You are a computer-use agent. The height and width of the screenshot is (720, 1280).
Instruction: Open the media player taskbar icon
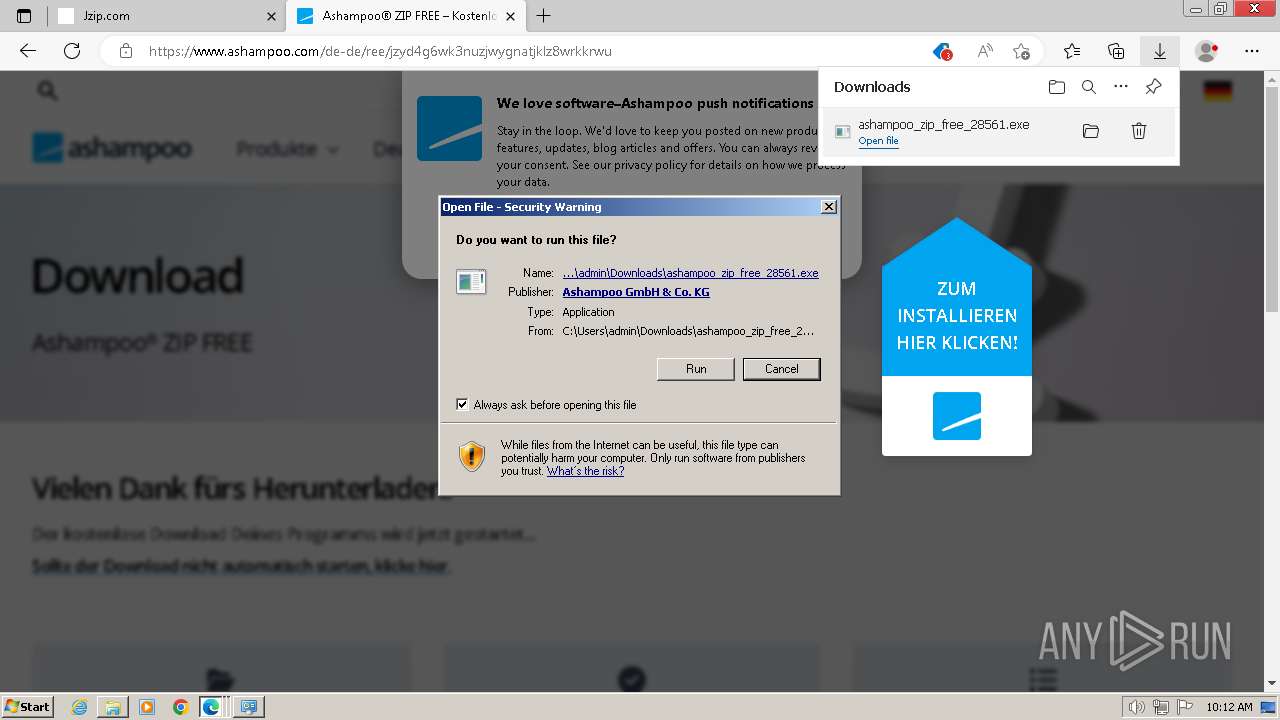pos(147,707)
